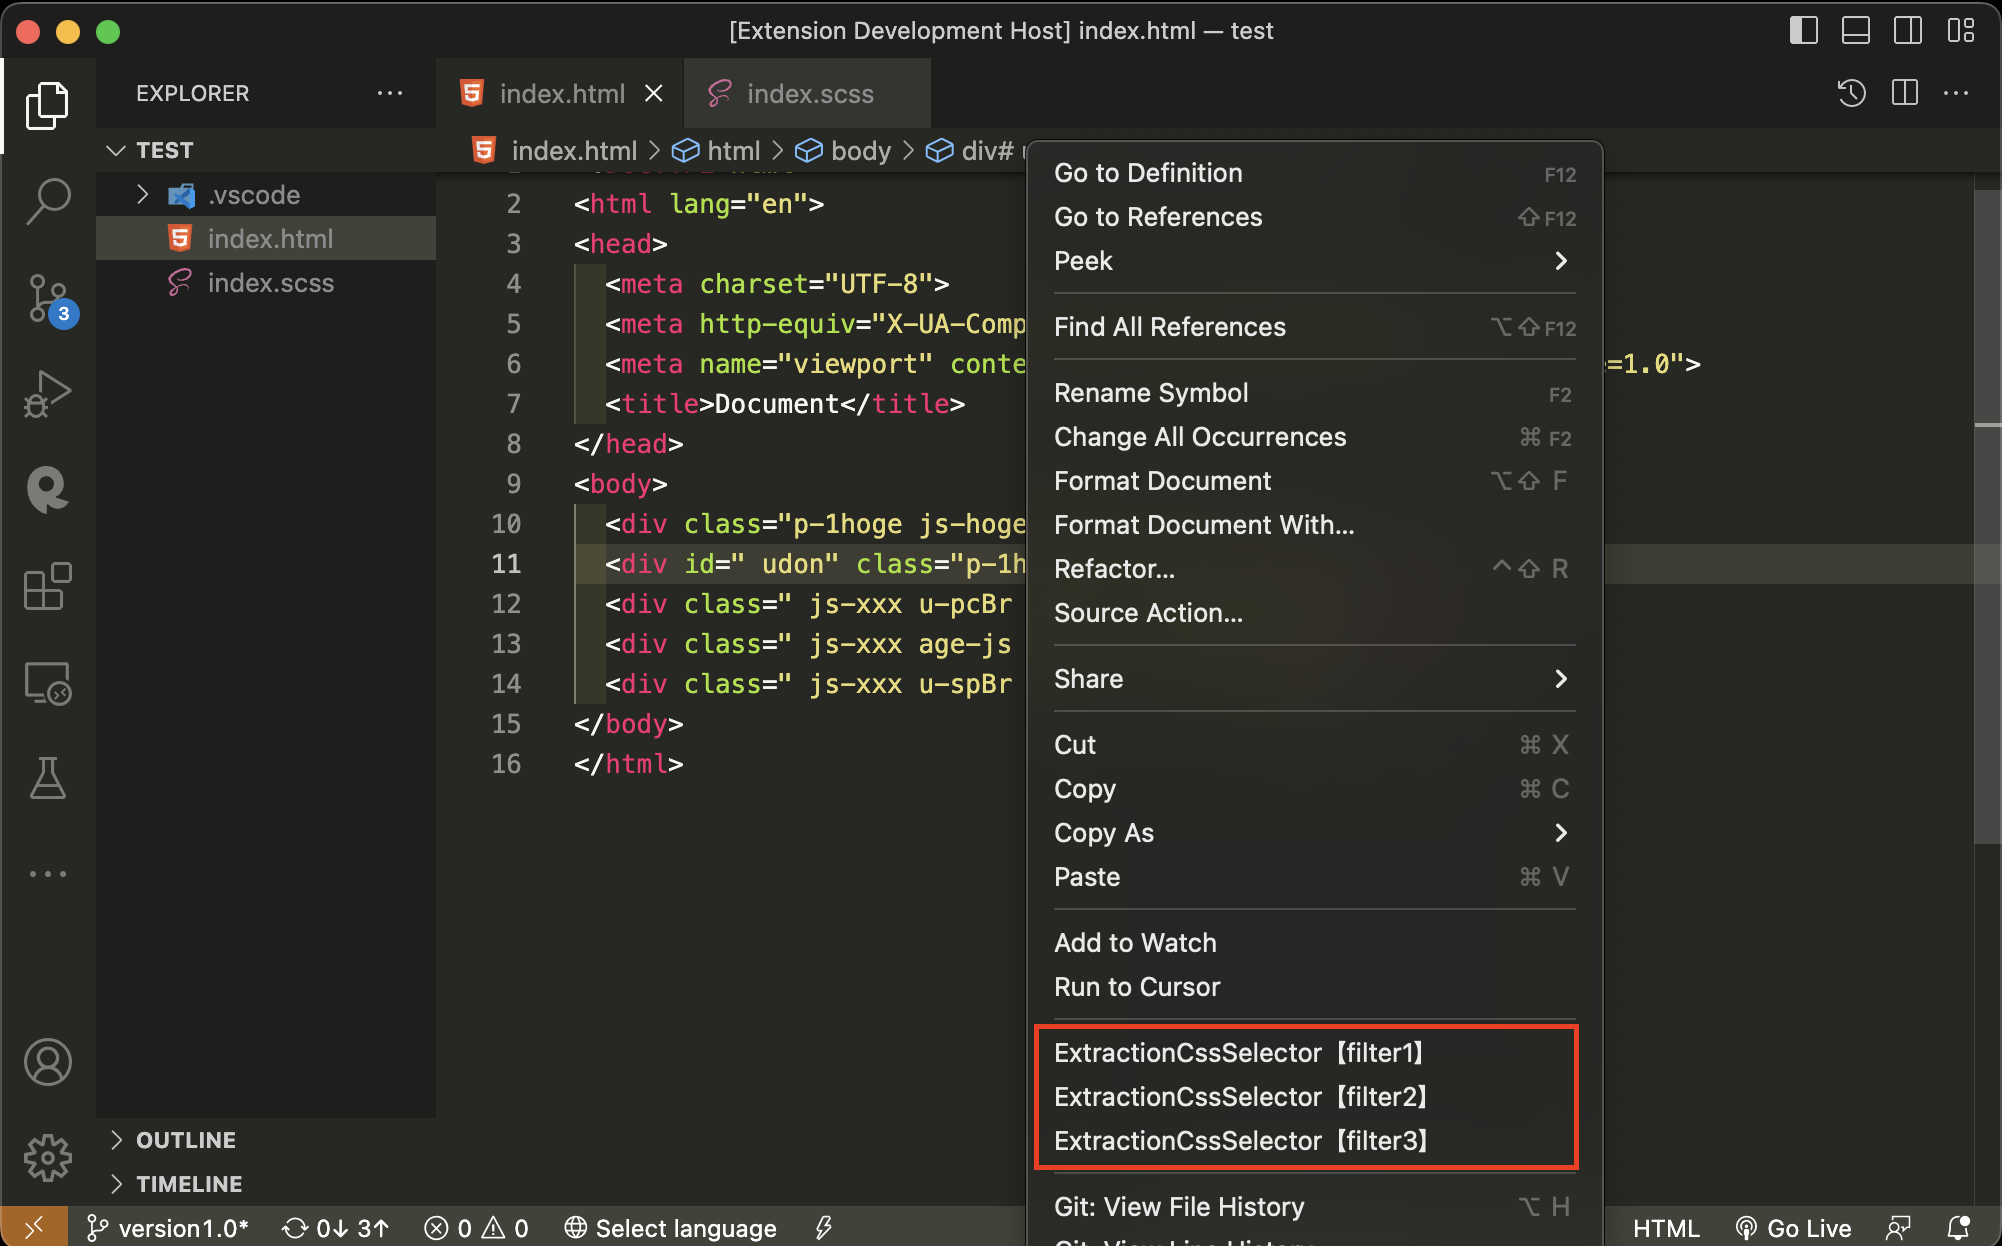The image size is (2002, 1246).
Task: Open the Extensions view icon
Action: (x=47, y=586)
